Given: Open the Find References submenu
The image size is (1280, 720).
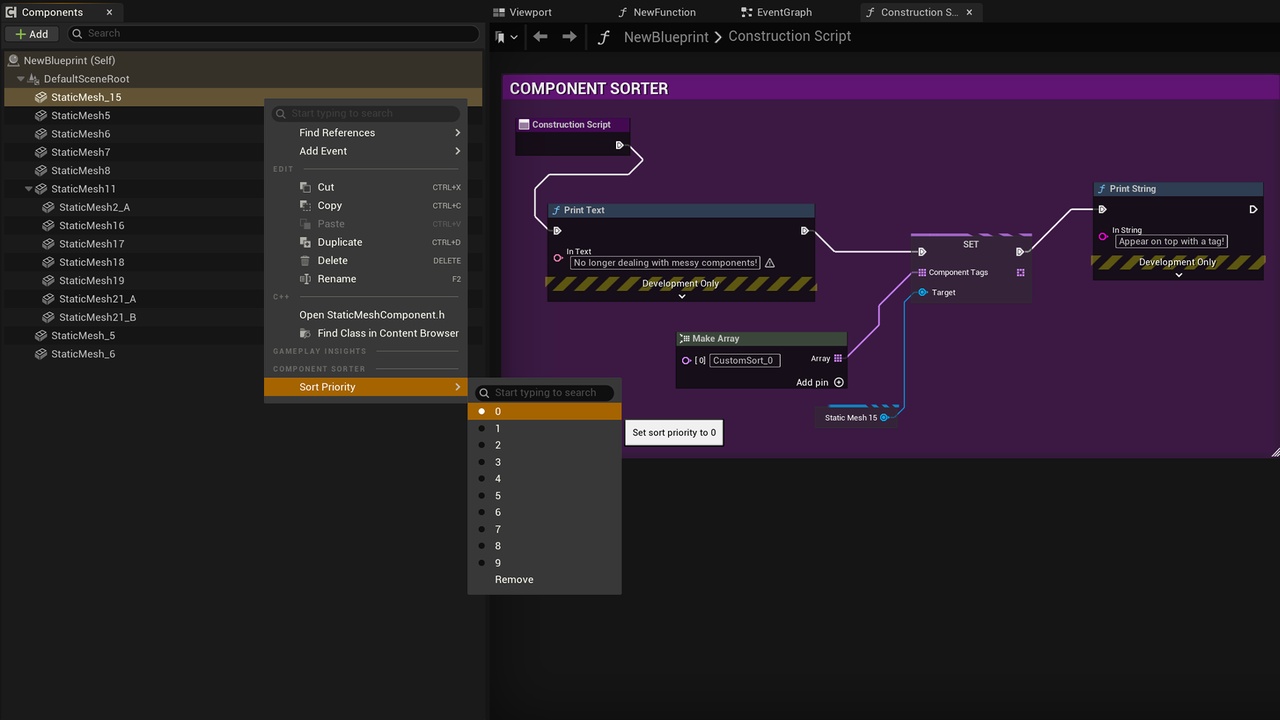Looking at the screenshot, I should pyautogui.click(x=367, y=133).
